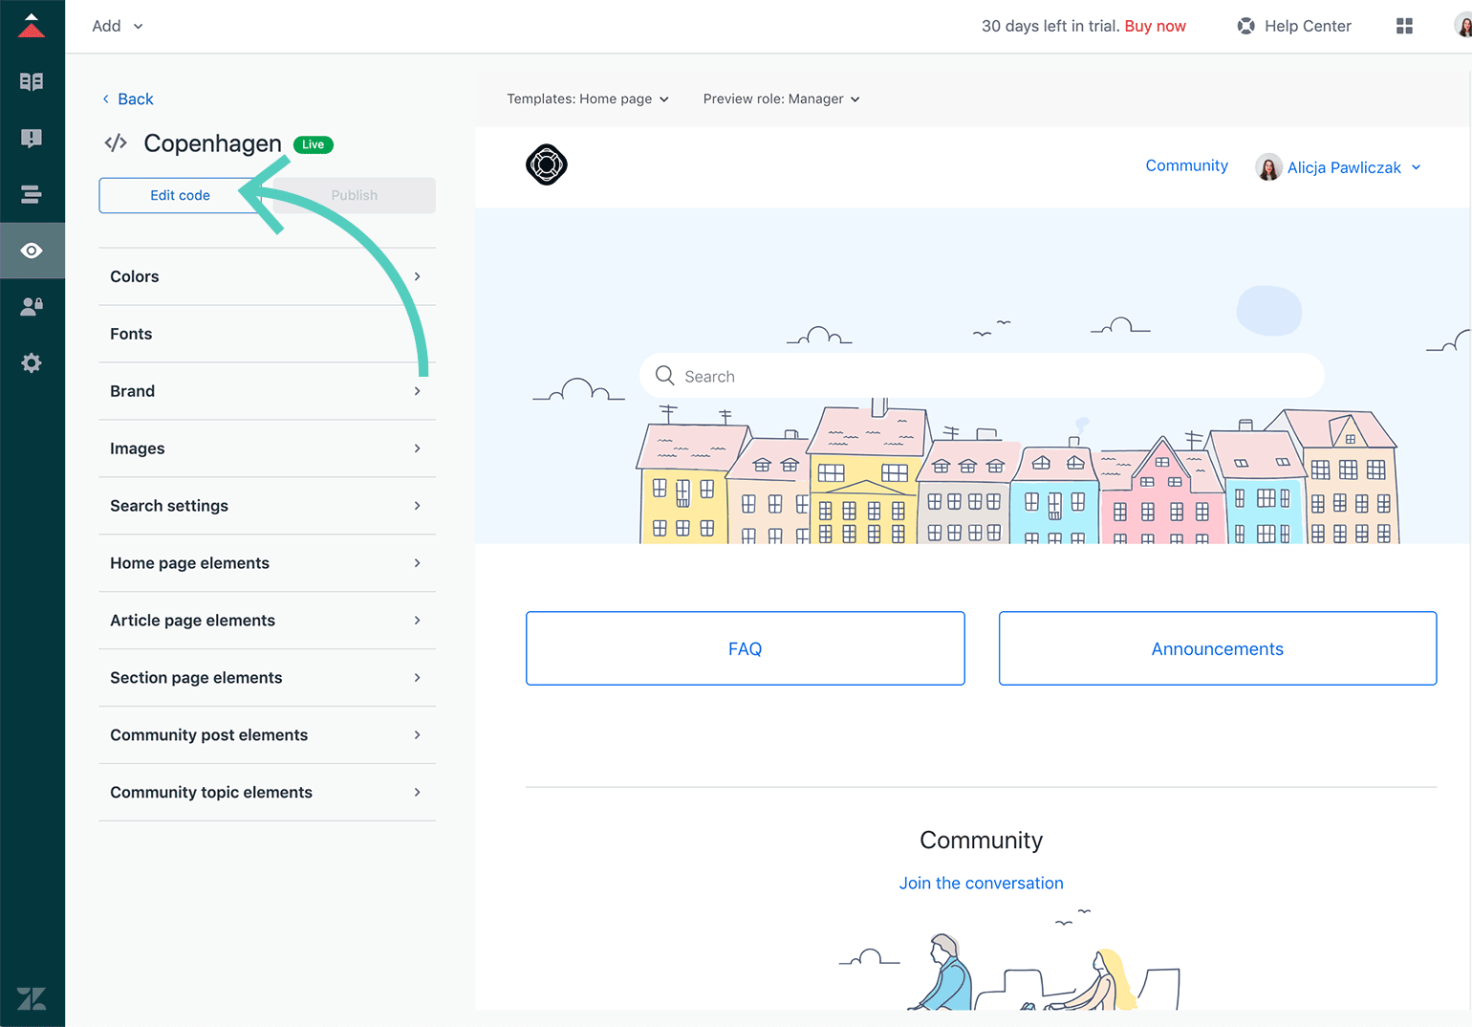Open the Settings gear icon in sidebar
The width and height of the screenshot is (1472, 1027).
pos(32,363)
